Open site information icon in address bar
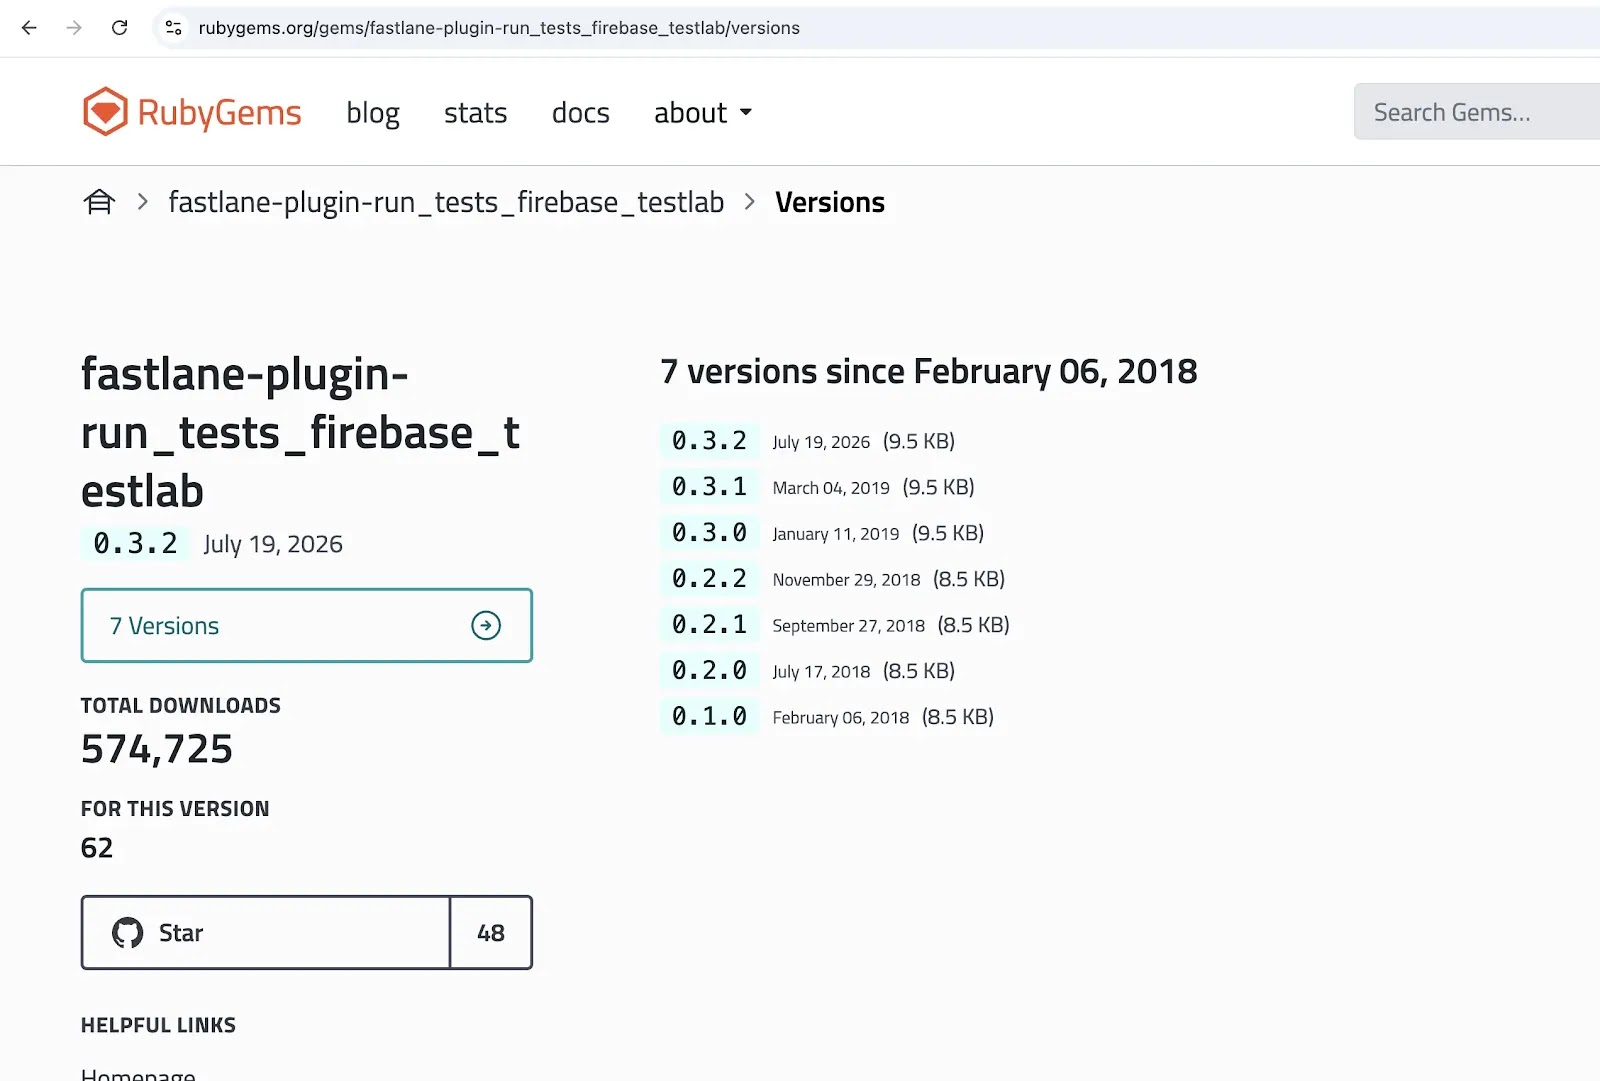The image size is (1600, 1081). pos(174,28)
